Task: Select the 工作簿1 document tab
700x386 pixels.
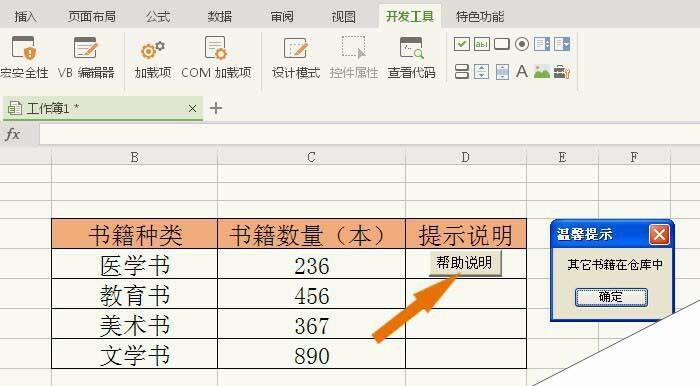Action: [x=103, y=108]
